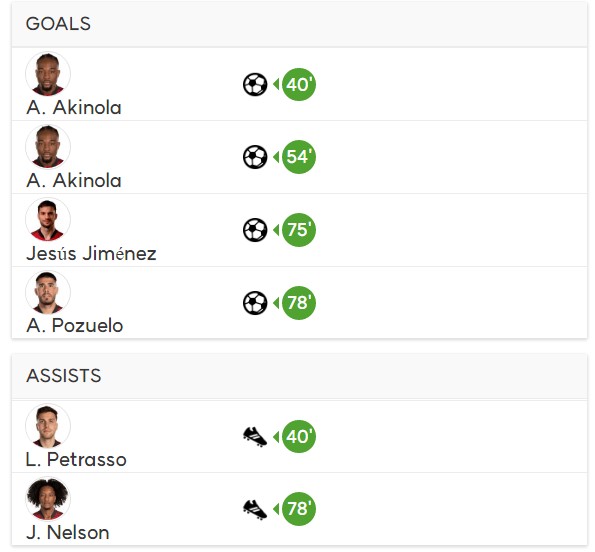Click the Jesús Jiménez name link
The image size is (595, 552).
click(x=91, y=253)
